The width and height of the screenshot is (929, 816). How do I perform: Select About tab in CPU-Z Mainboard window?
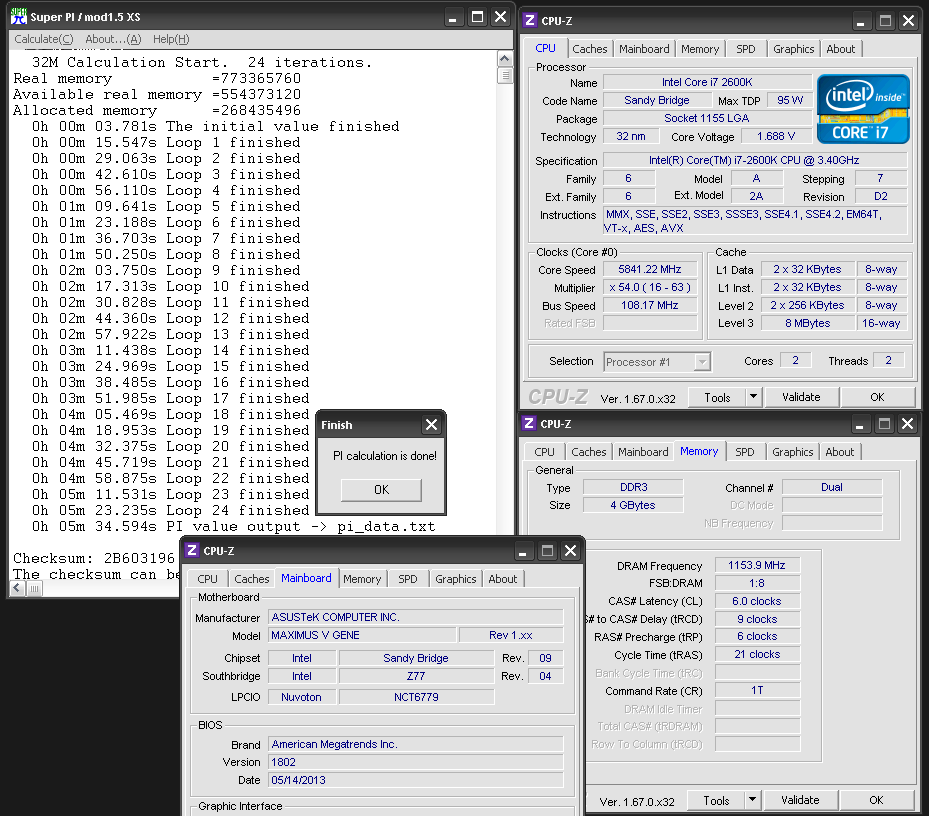(x=502, y=579)
